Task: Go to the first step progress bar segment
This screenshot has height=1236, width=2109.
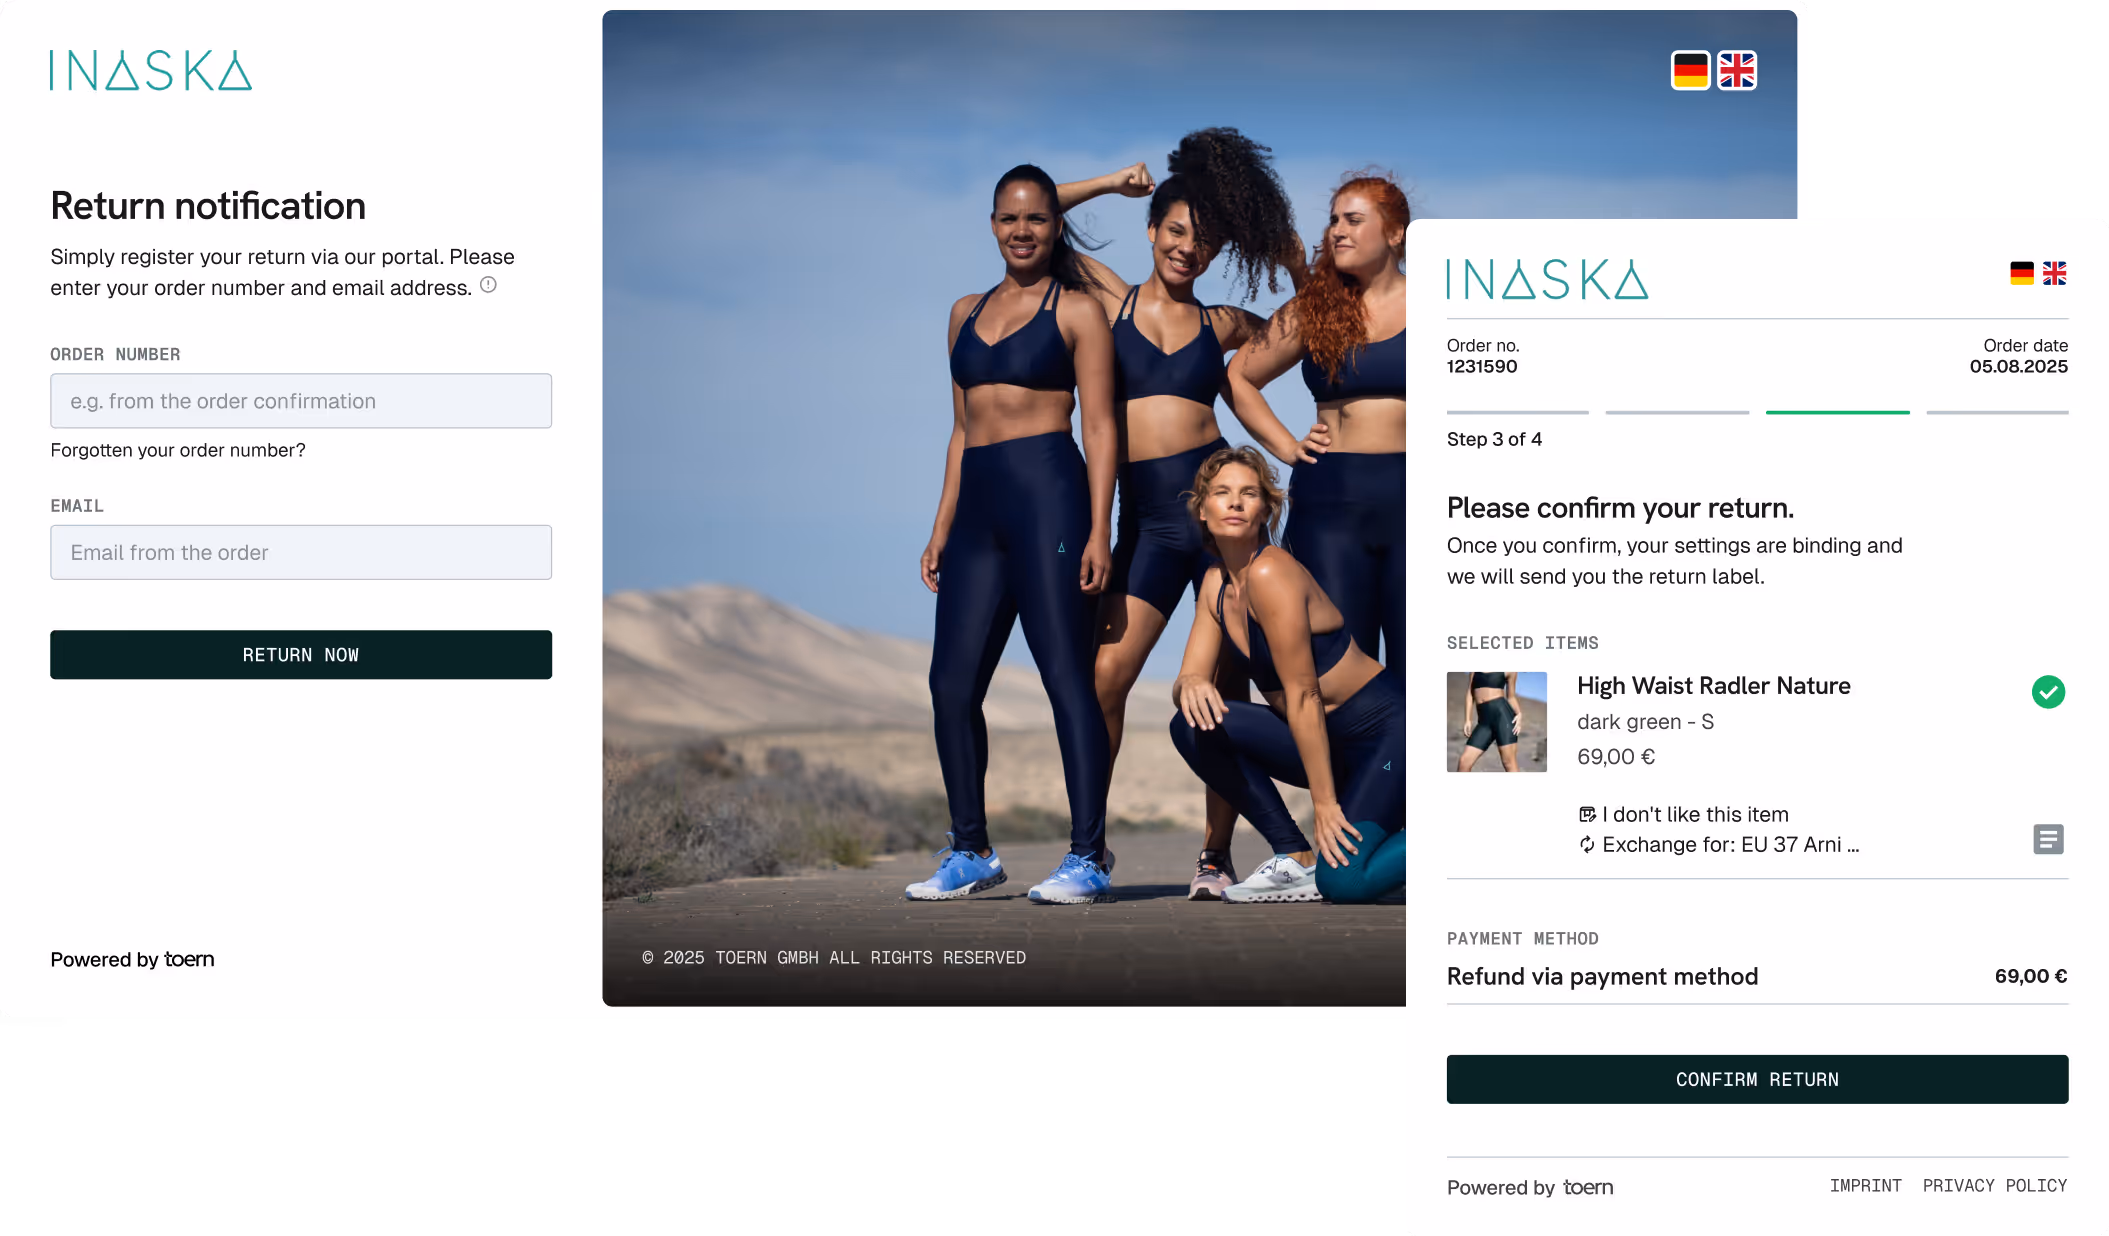Action: point(1517,412)
